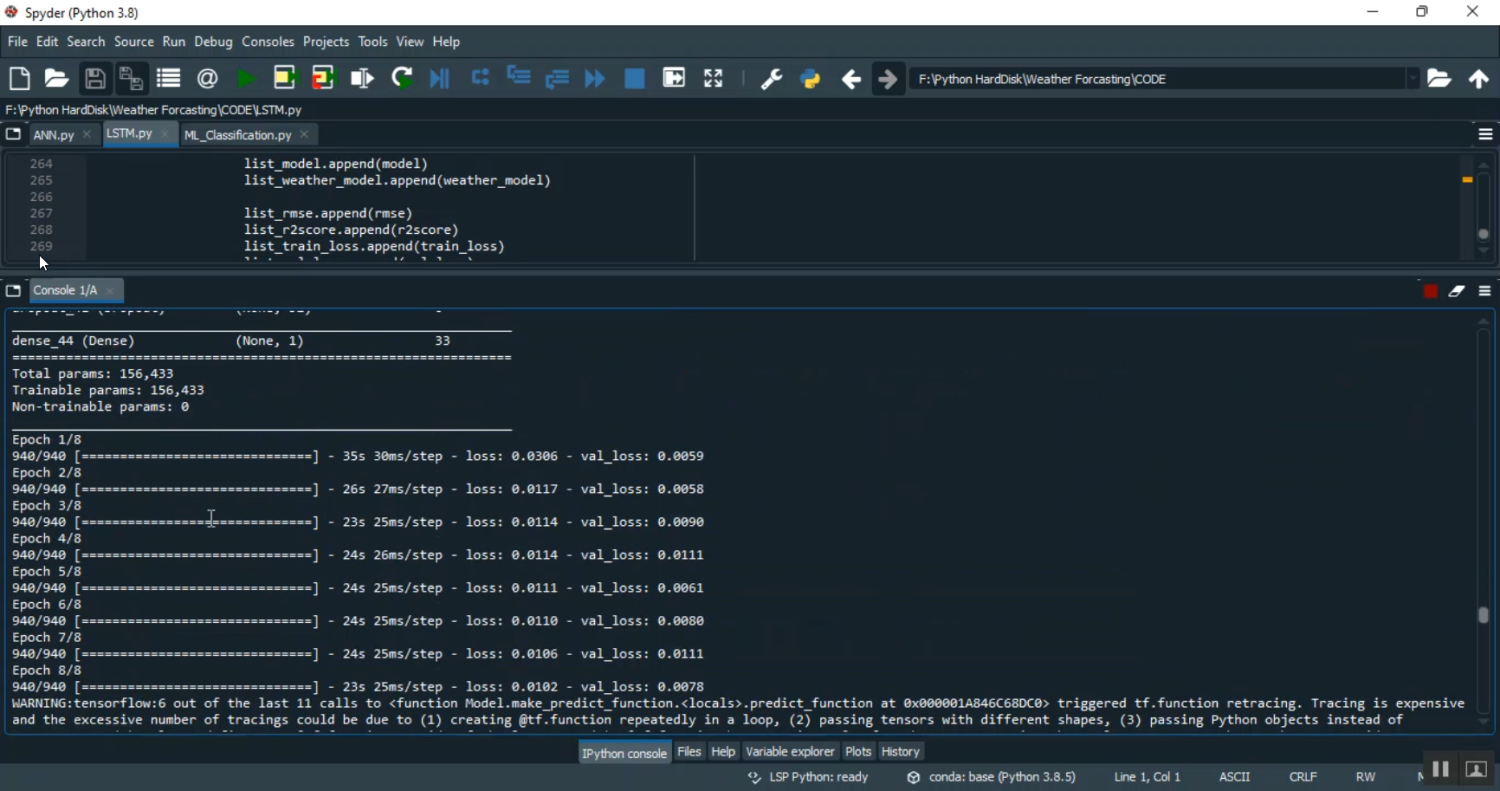The width and height of the screenshot is (1500, 791).
Task: Open the Debug menu
Action: coord(213,42)
